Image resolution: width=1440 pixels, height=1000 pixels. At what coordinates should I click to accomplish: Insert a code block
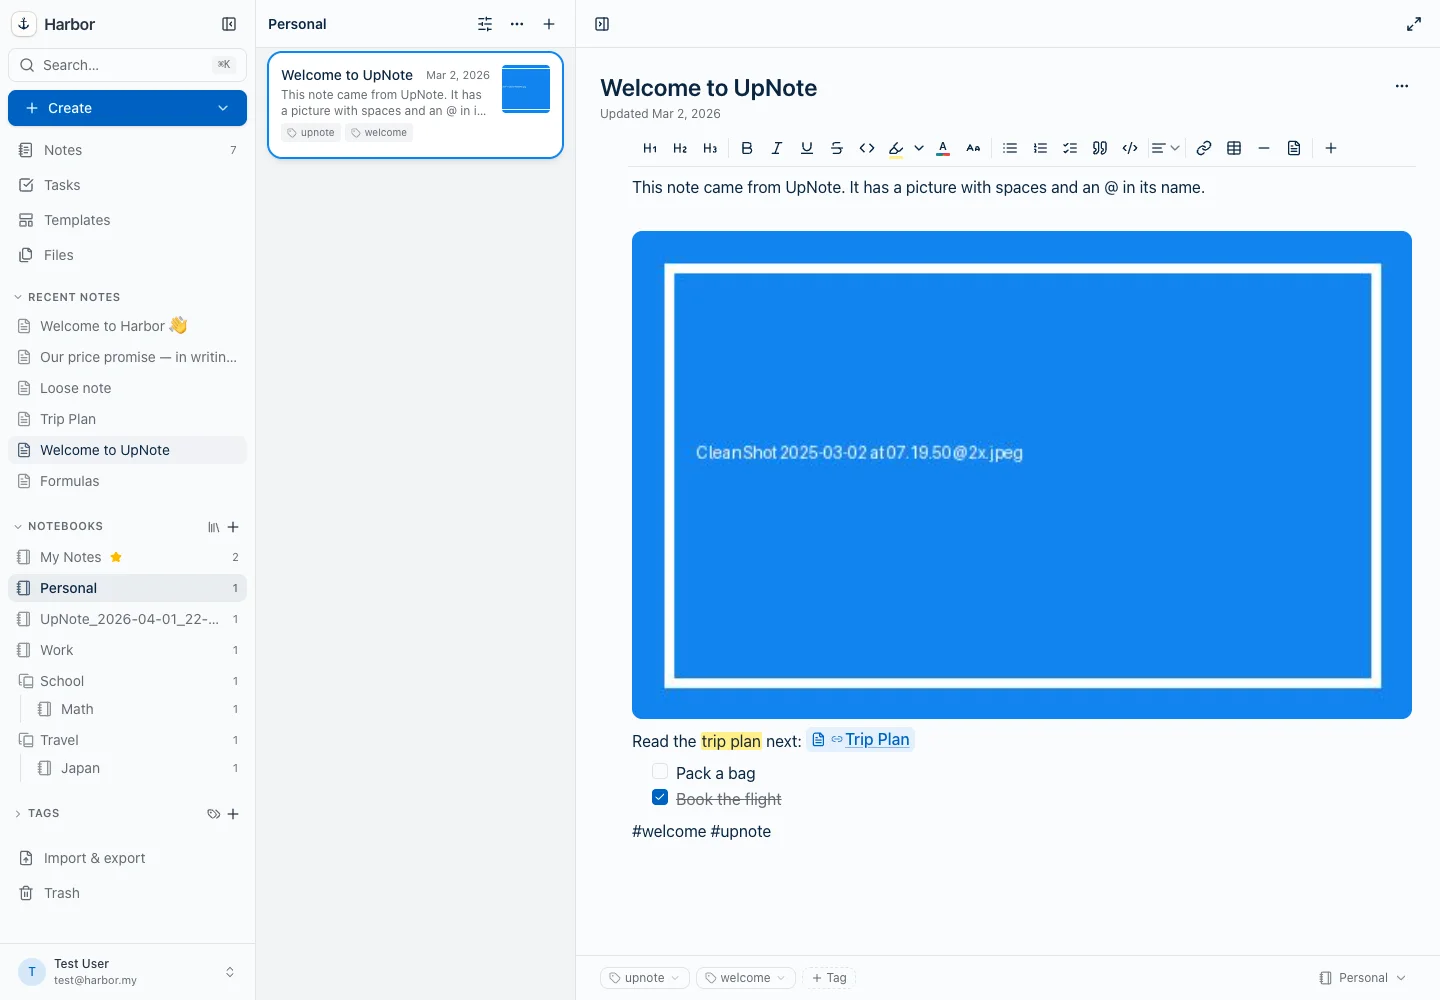pyautogui.click(x=1130, y=148)
